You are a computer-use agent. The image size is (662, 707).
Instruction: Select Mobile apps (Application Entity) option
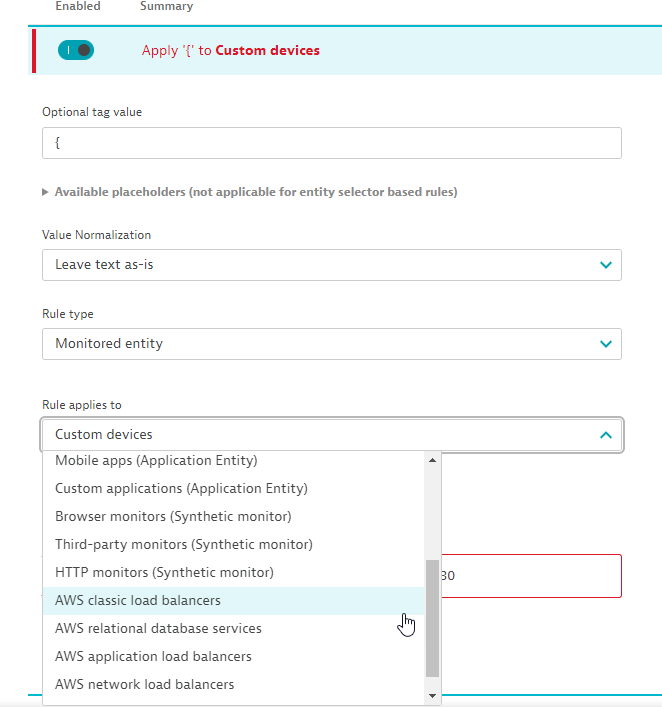click(156, 461)
